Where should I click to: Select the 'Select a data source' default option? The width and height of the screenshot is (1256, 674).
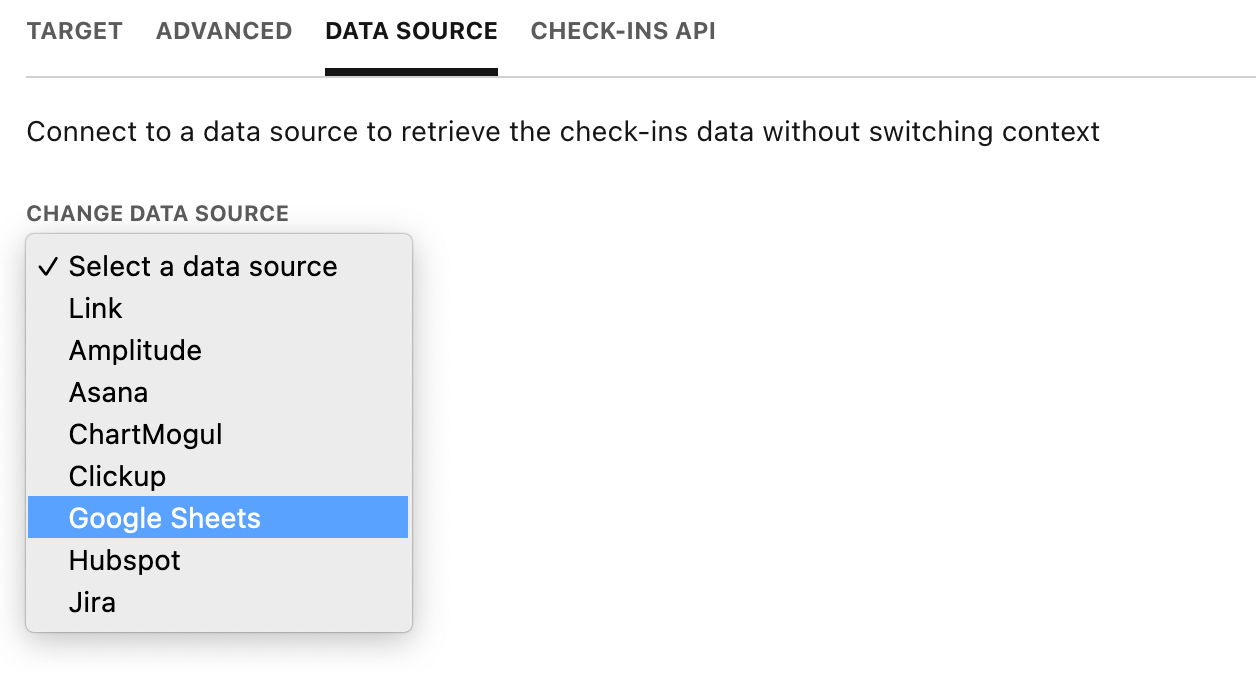click(x=202, y=266)
